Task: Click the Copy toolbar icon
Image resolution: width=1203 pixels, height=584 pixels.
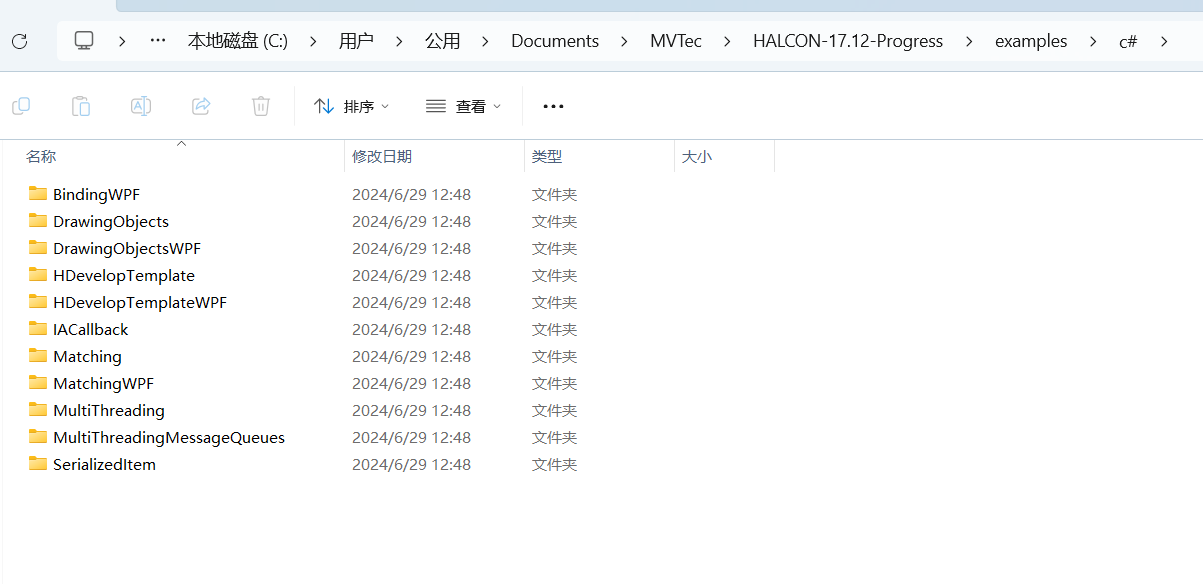Action: coord(21,106)
